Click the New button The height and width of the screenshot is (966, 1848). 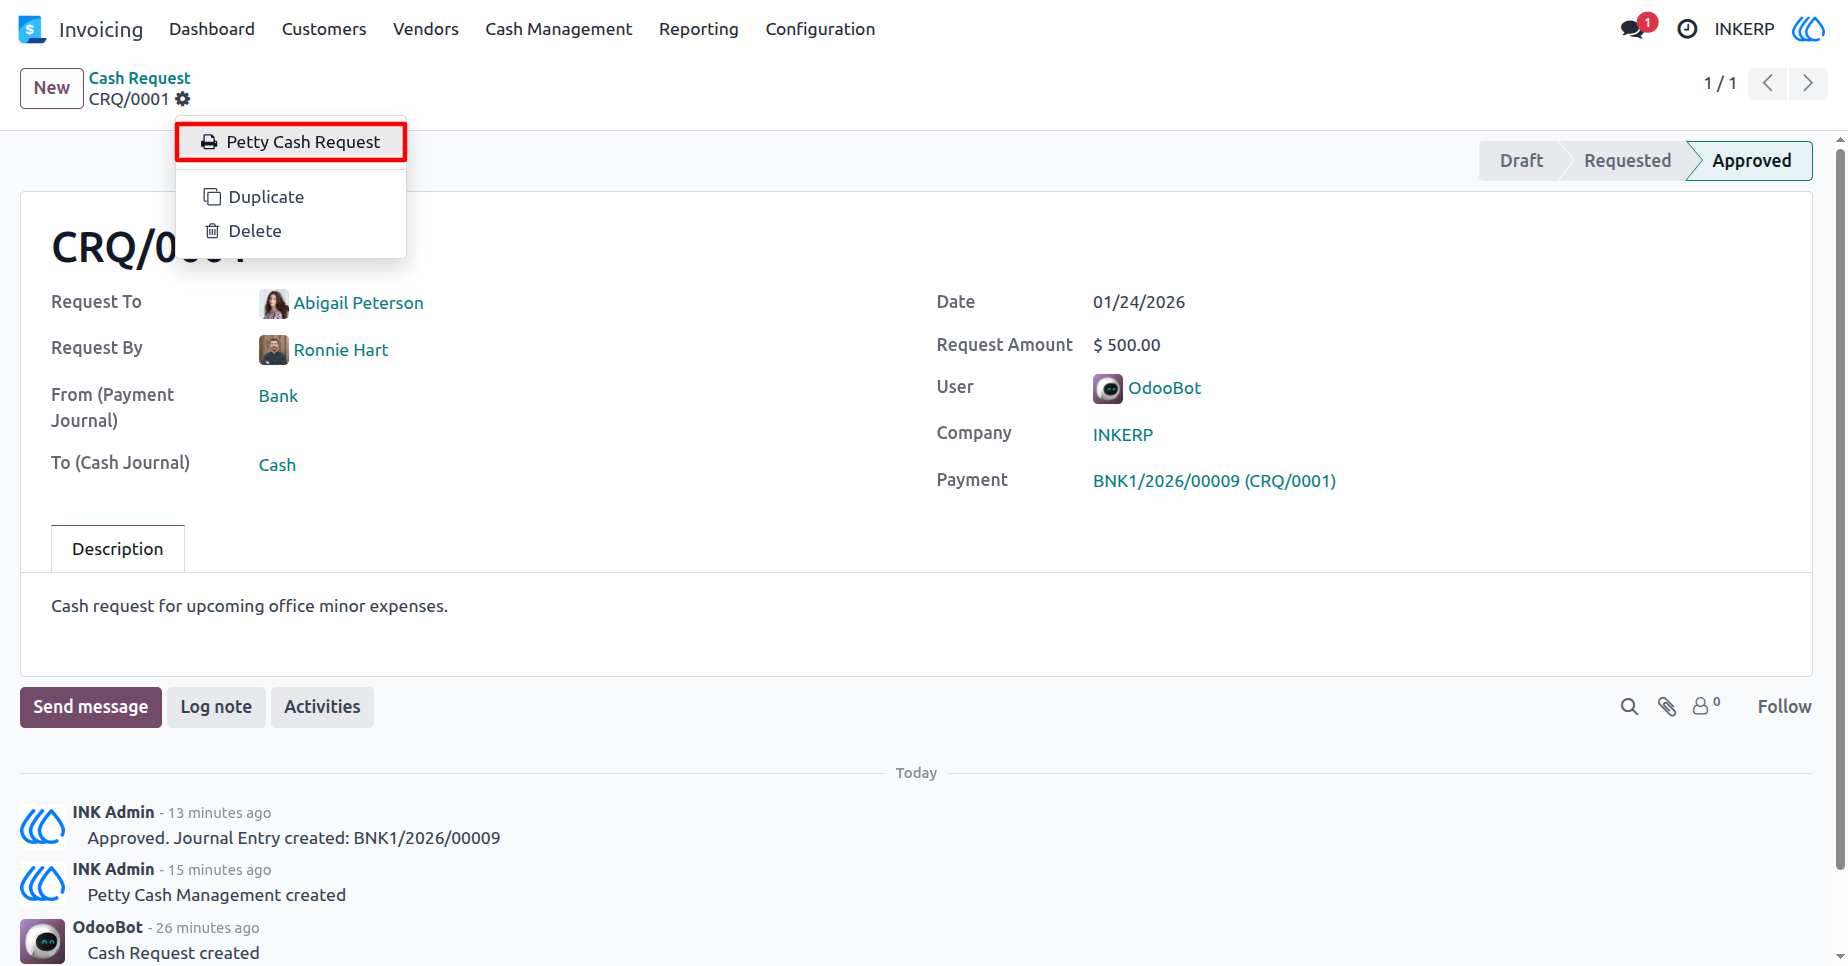tap(52, 88)
